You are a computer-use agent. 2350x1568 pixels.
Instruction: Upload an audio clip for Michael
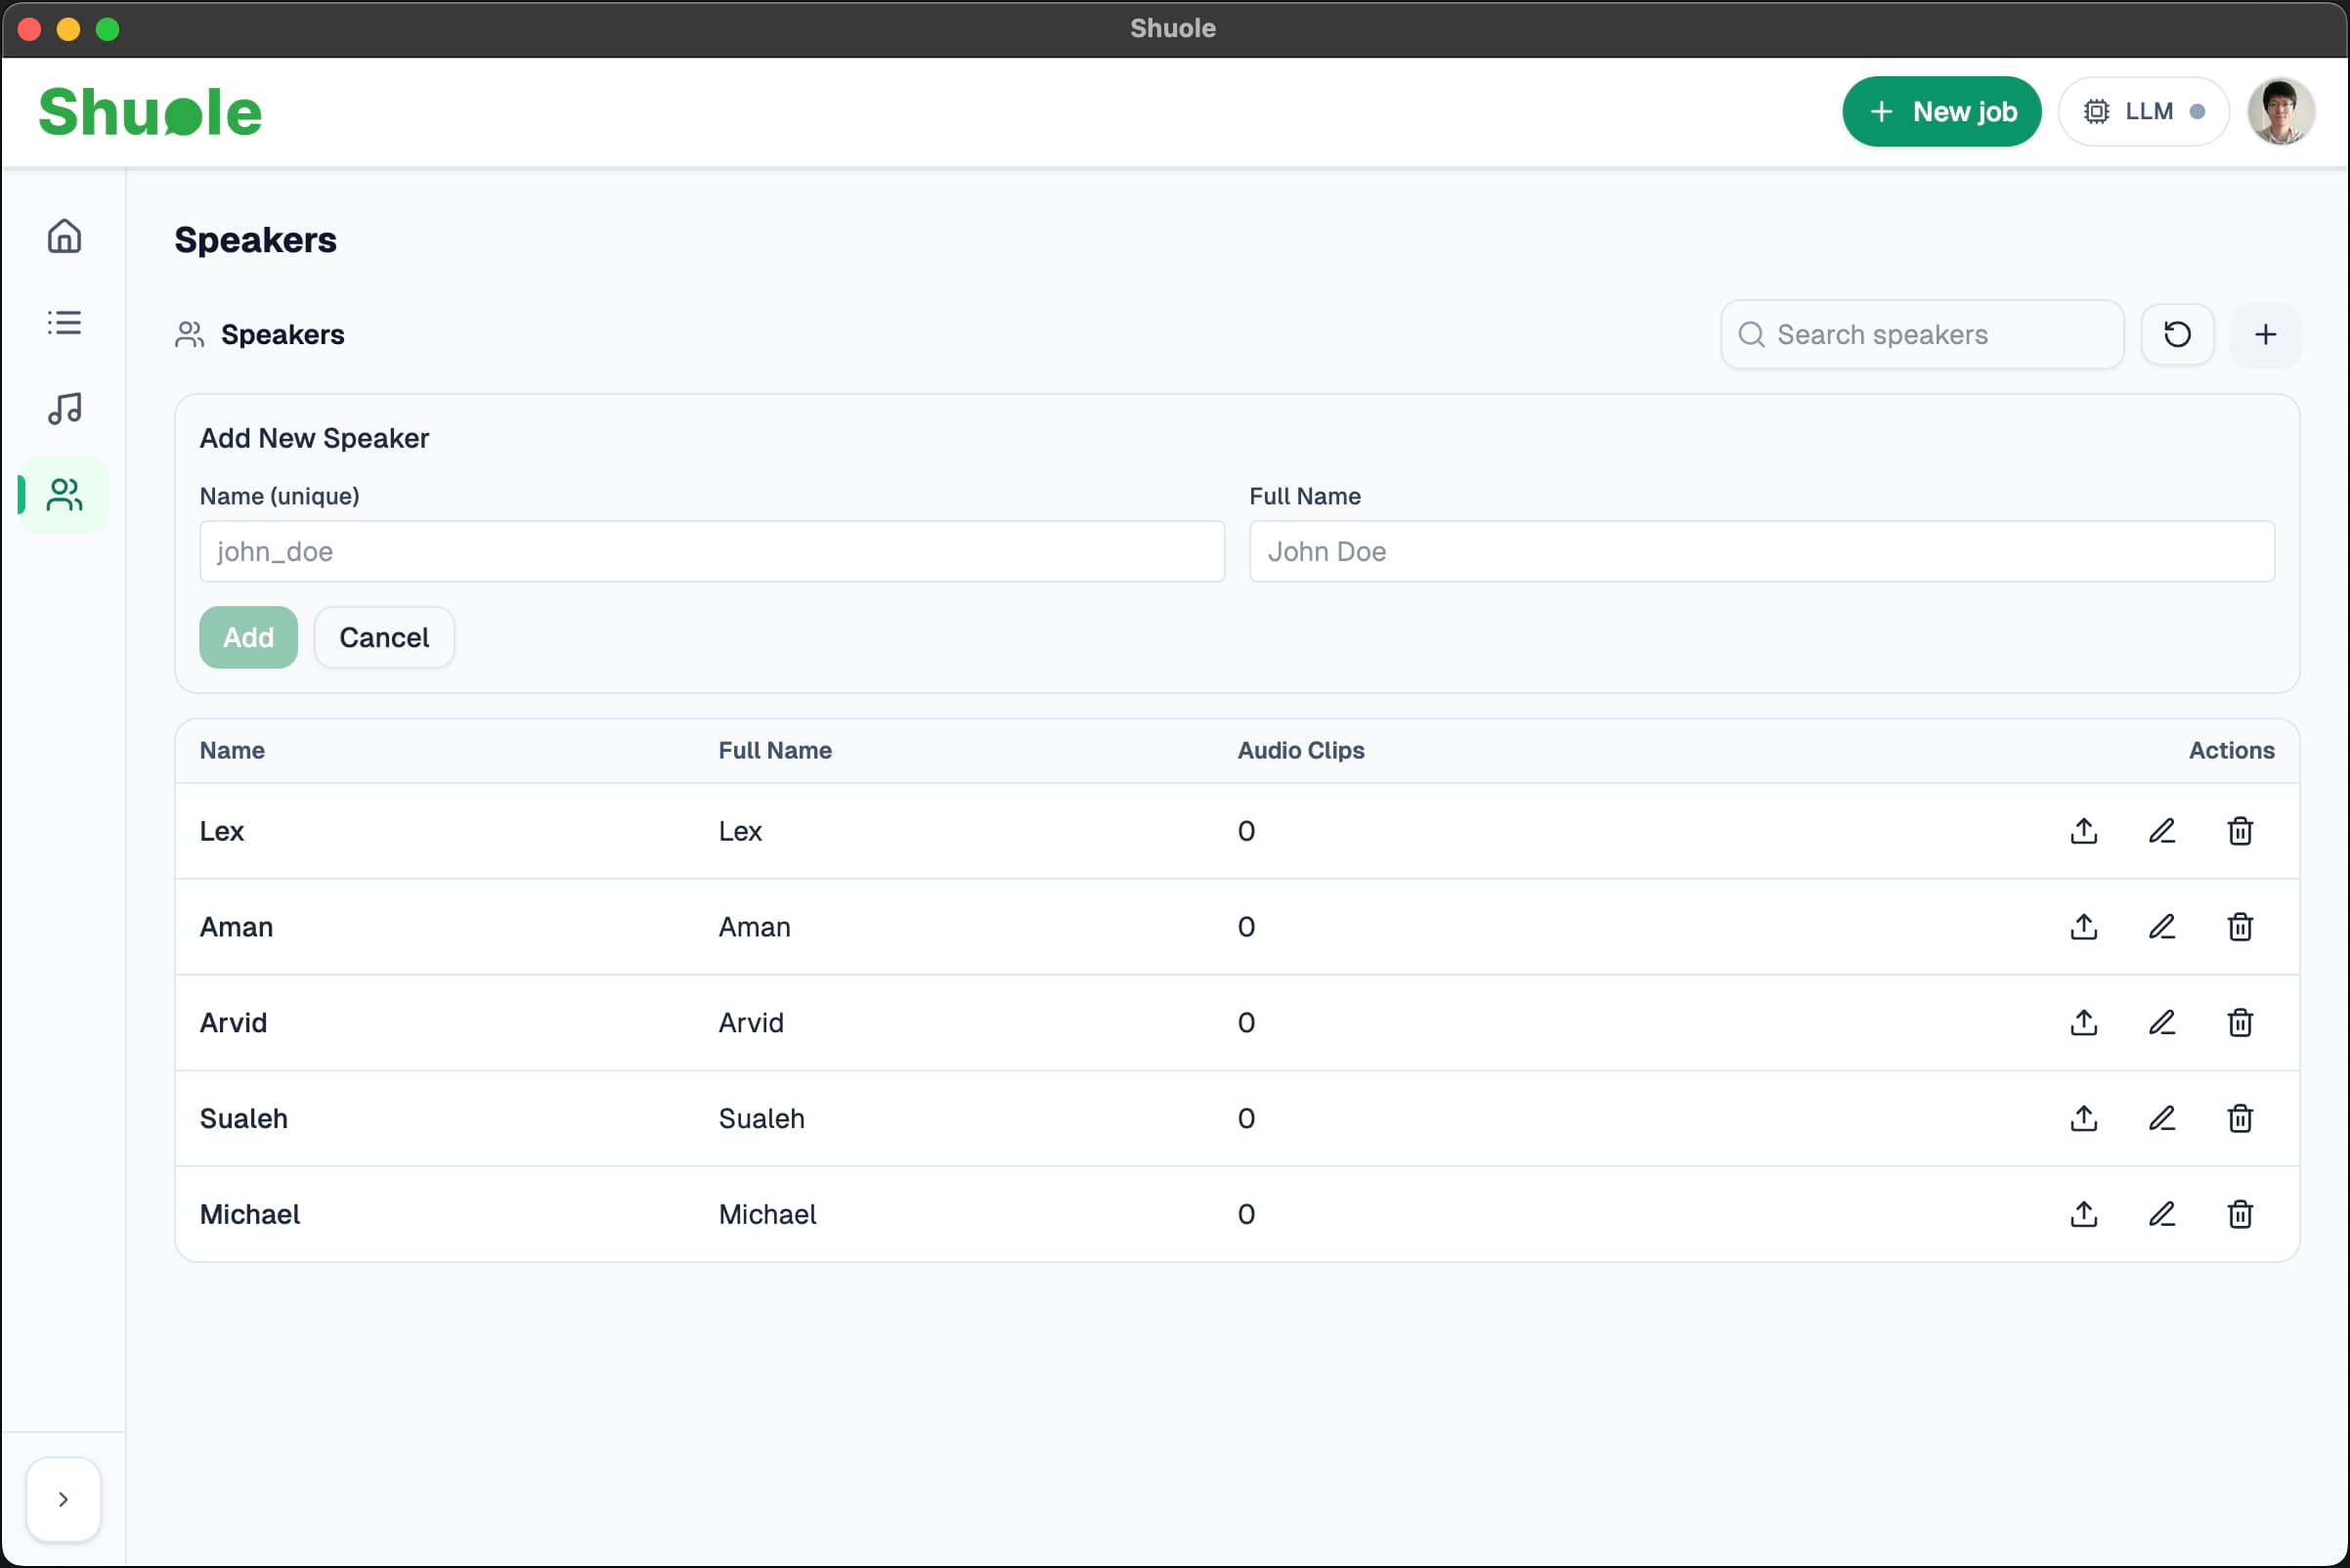(2082, 1214)
